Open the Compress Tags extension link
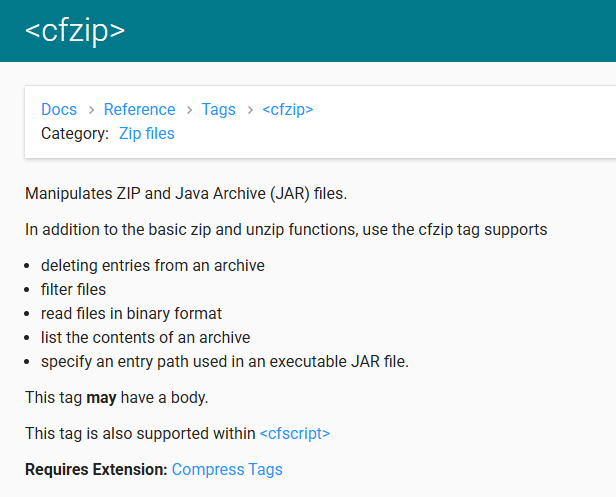Image resolution: width=616 pixels, height=497 pixels. tap(227, 470)
